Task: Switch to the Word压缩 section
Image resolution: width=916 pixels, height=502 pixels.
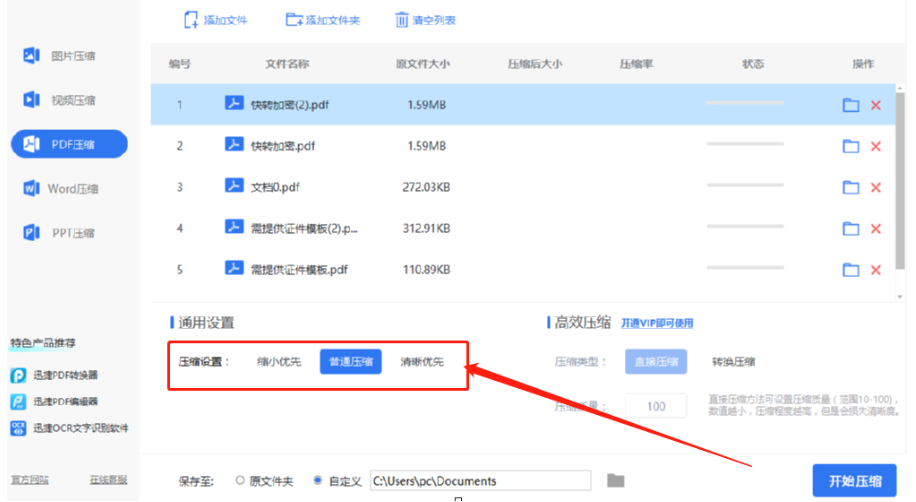Action: 61,189
